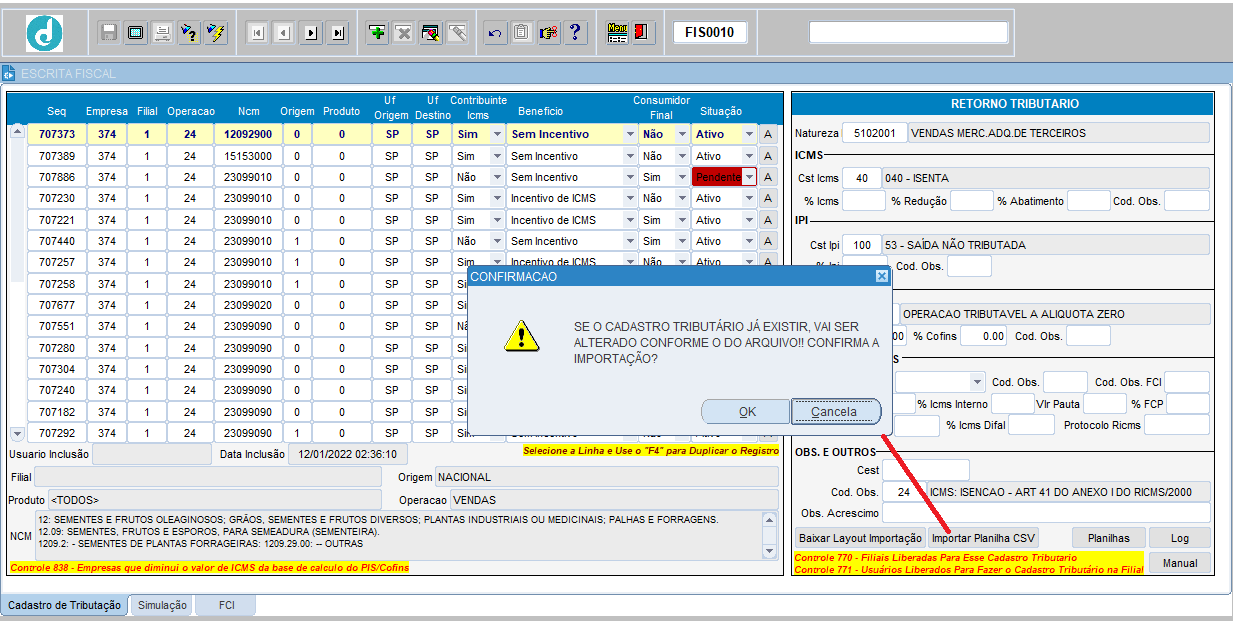Image resolution: width=1233 pixels, height=621 pixels.
Task: Click the % Abatimento input field
Action: (x=1088, y=201)
